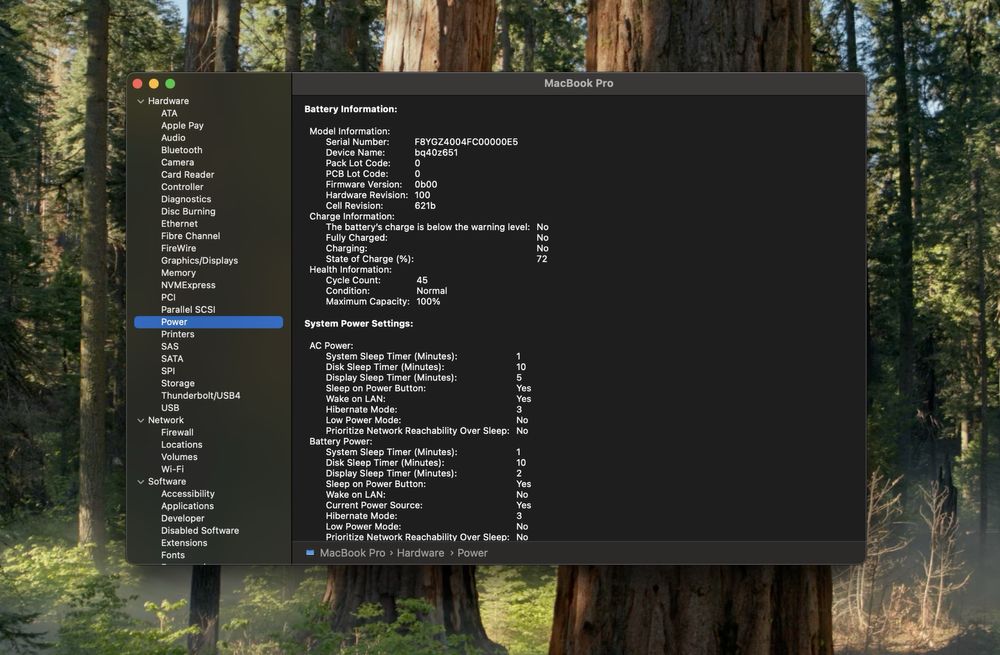Viewport: 1000px width, 655px height.
Task: Select Accessibility under Software
Action: 188,494
